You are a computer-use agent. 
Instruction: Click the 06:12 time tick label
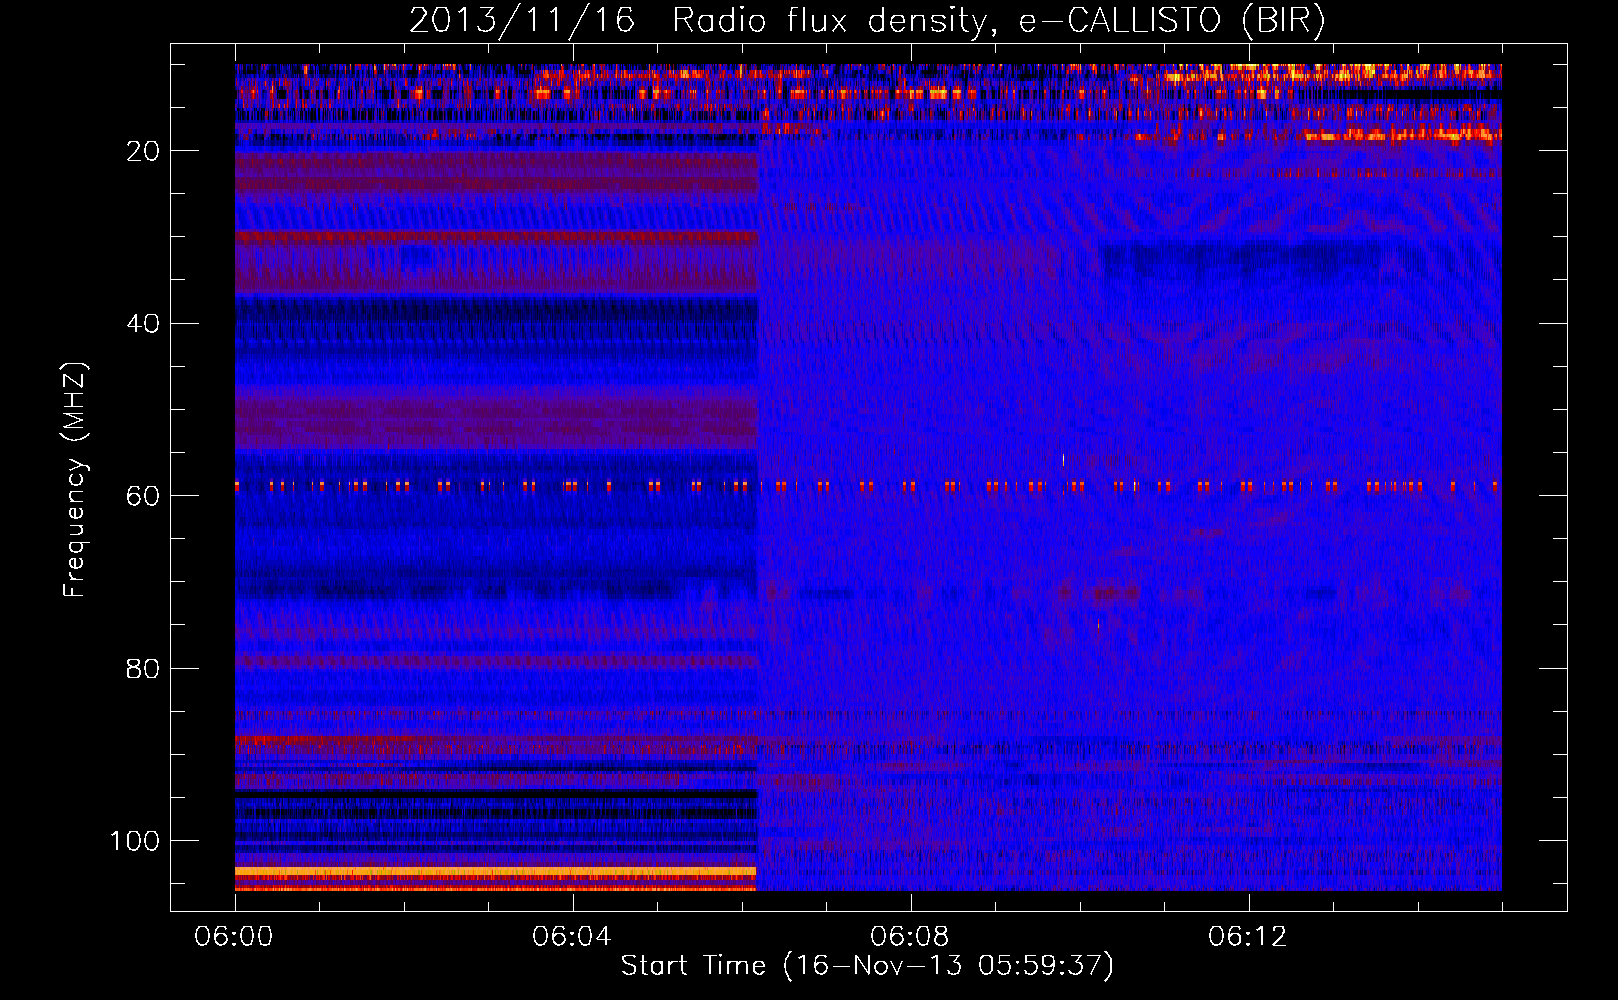1248,937
